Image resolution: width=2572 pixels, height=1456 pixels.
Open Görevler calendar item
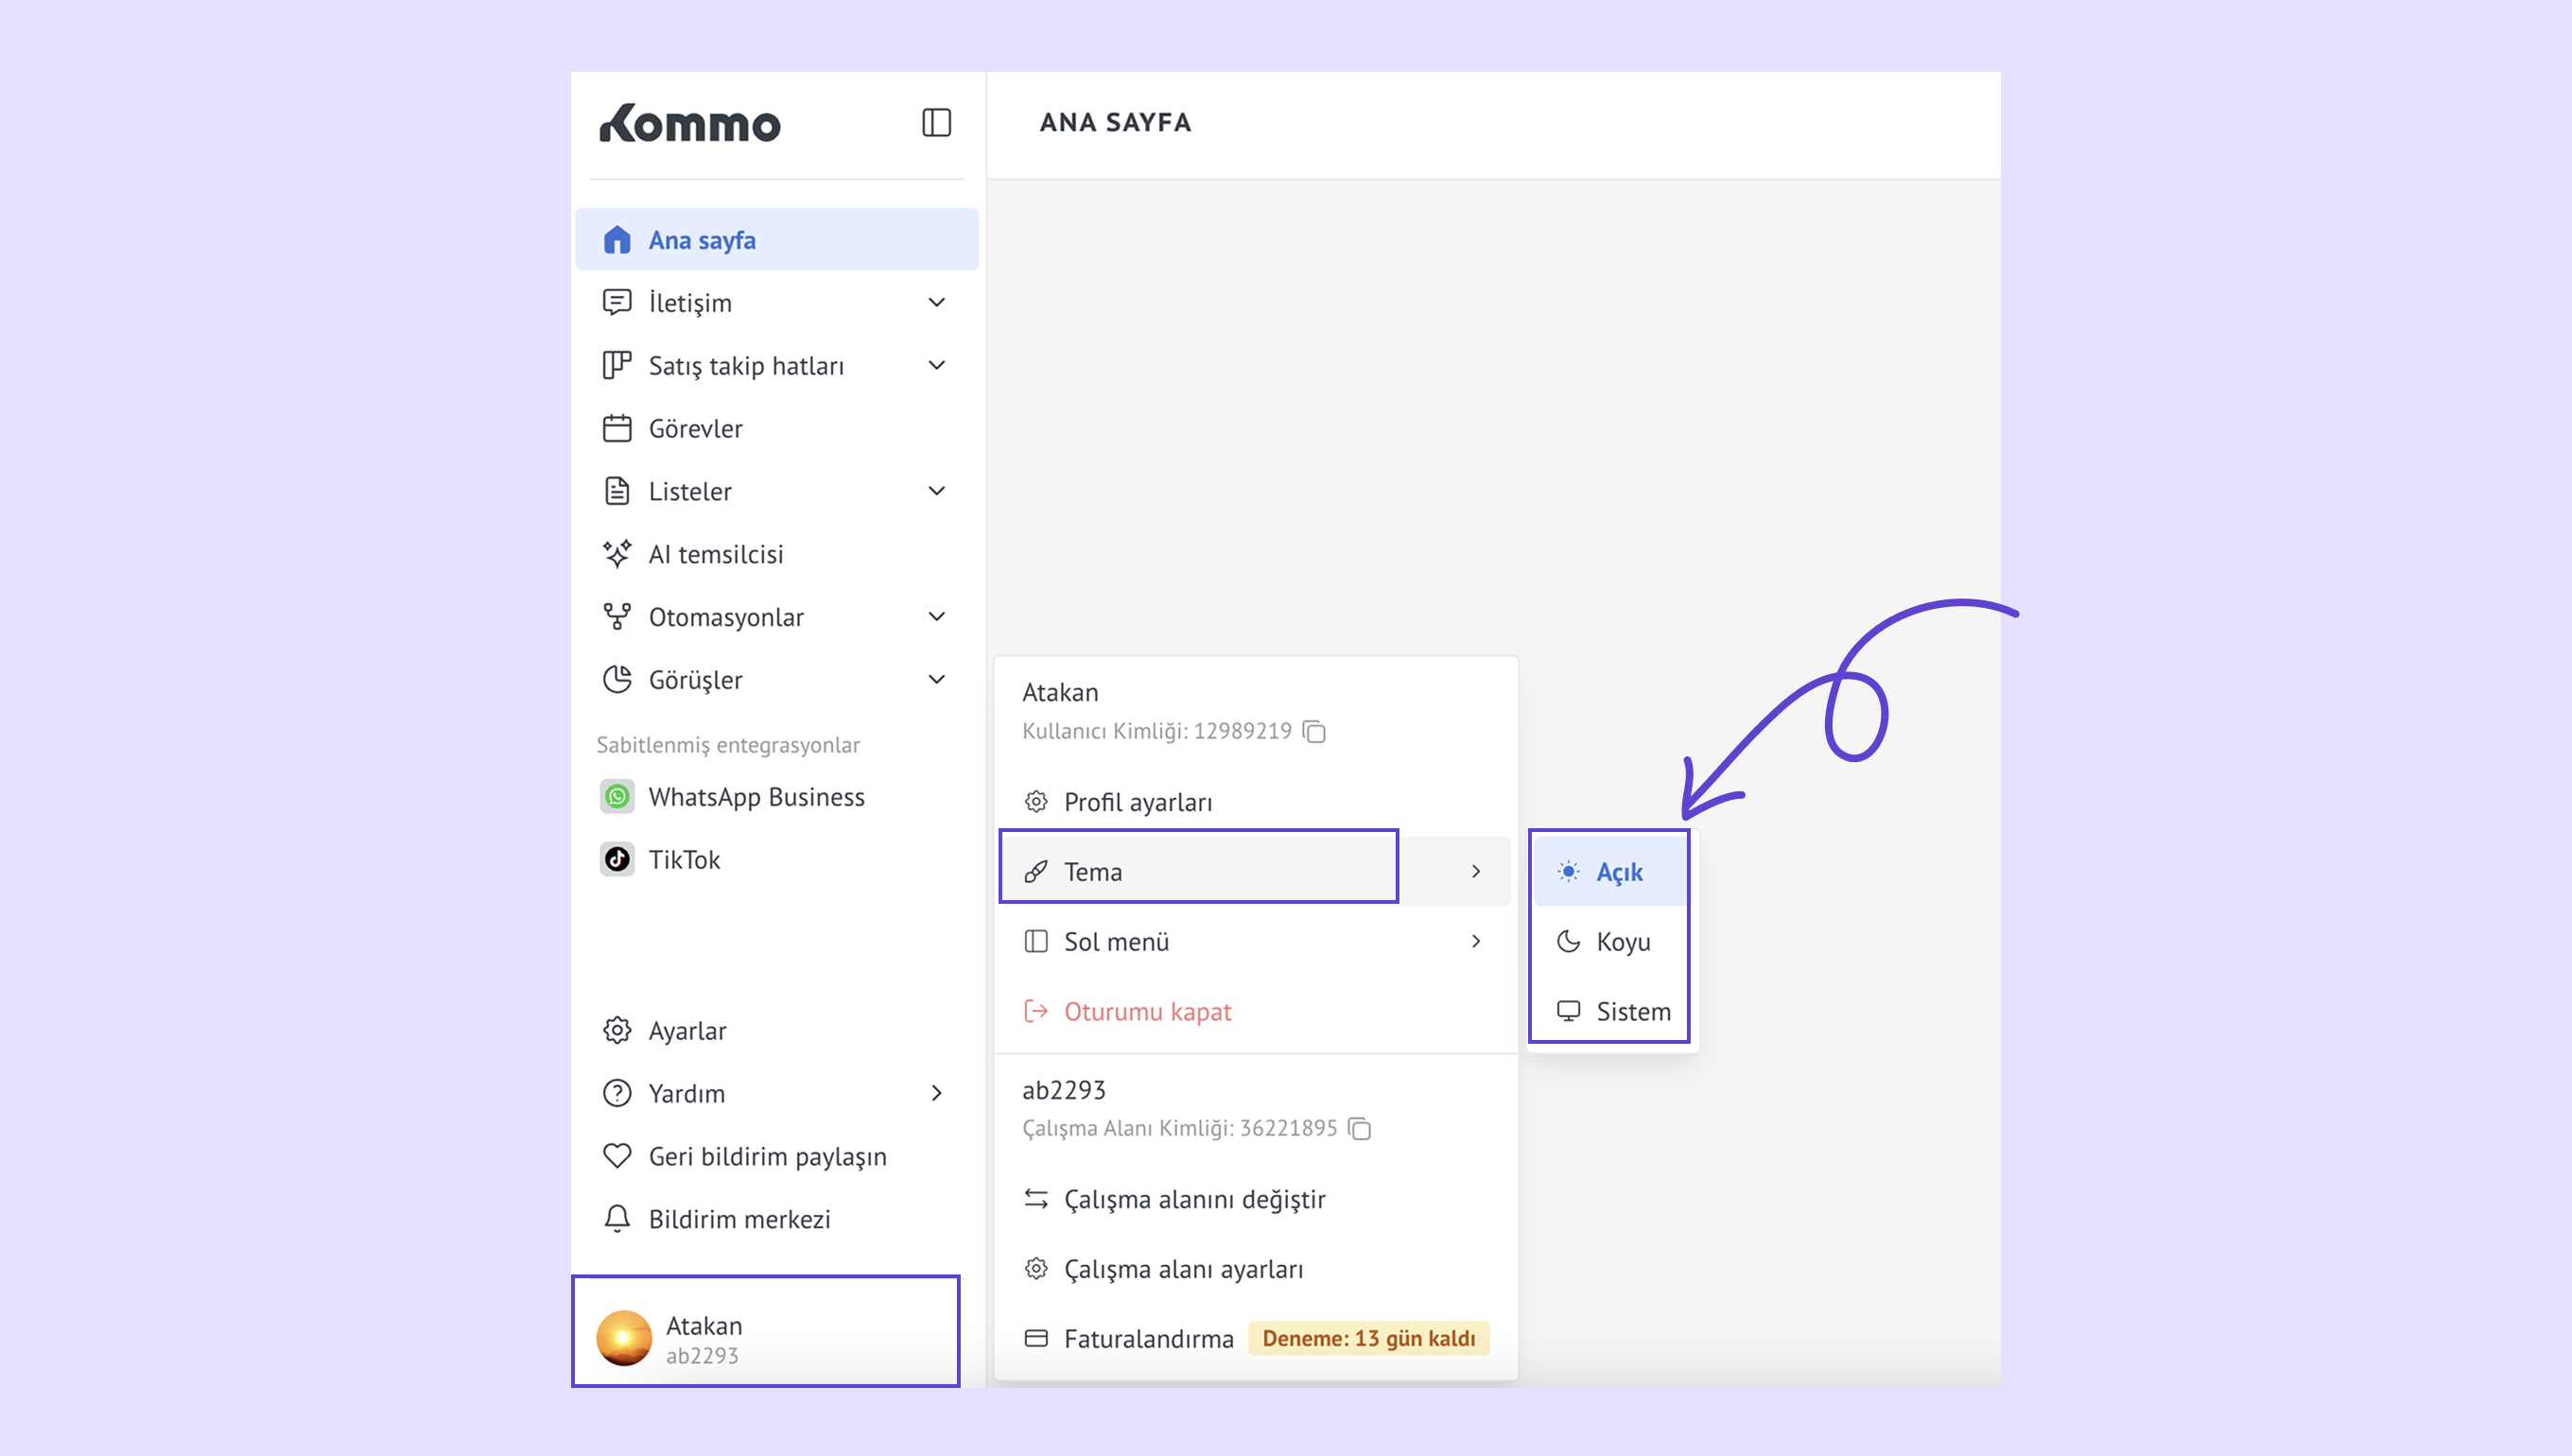coord(695,429)
